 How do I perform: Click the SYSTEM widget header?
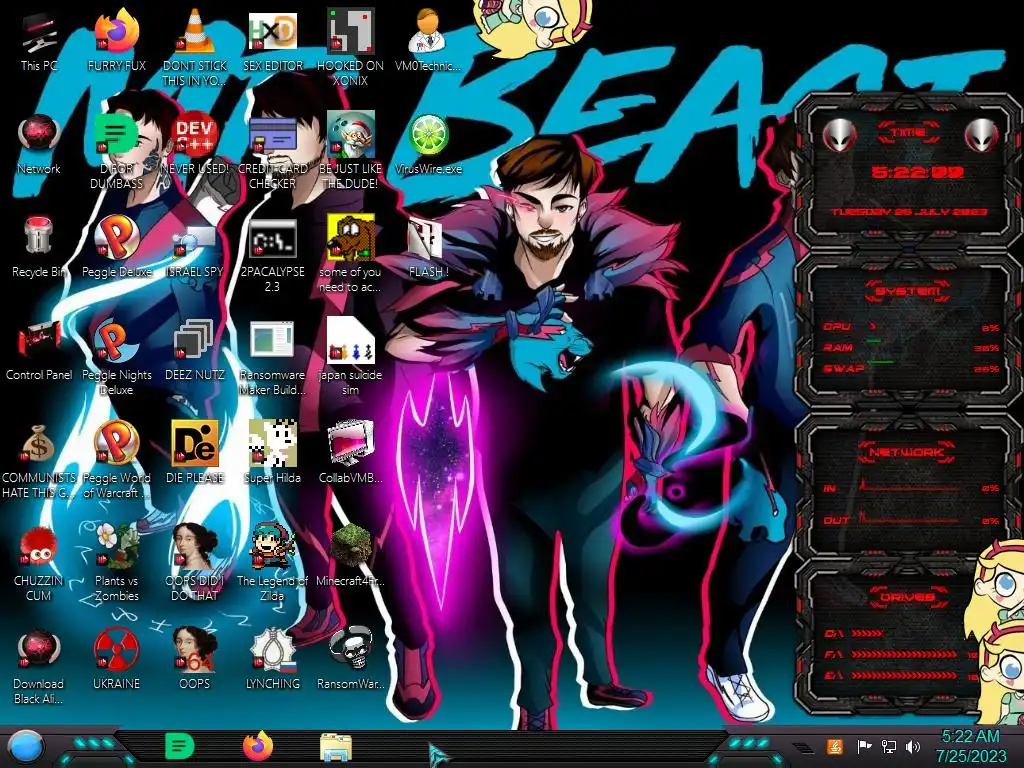pos(907,291)
